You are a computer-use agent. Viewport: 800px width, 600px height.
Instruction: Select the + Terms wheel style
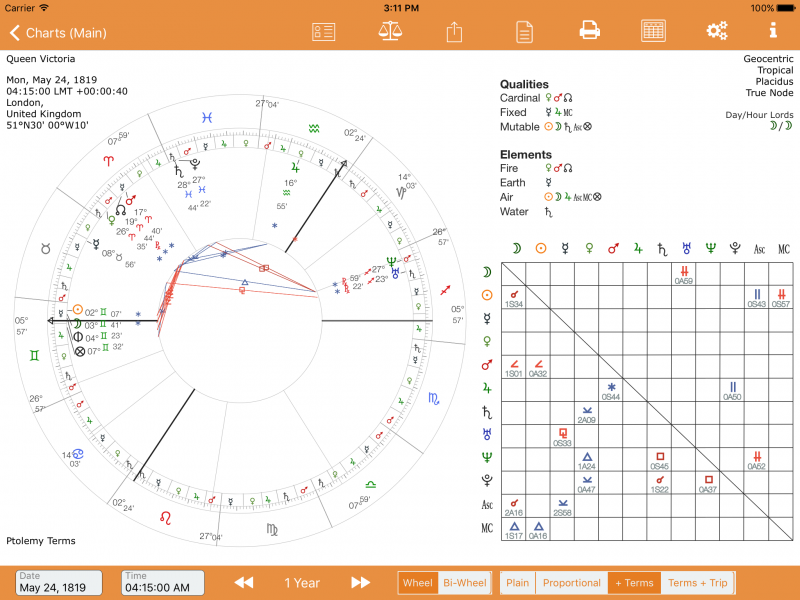pos(634,583)
